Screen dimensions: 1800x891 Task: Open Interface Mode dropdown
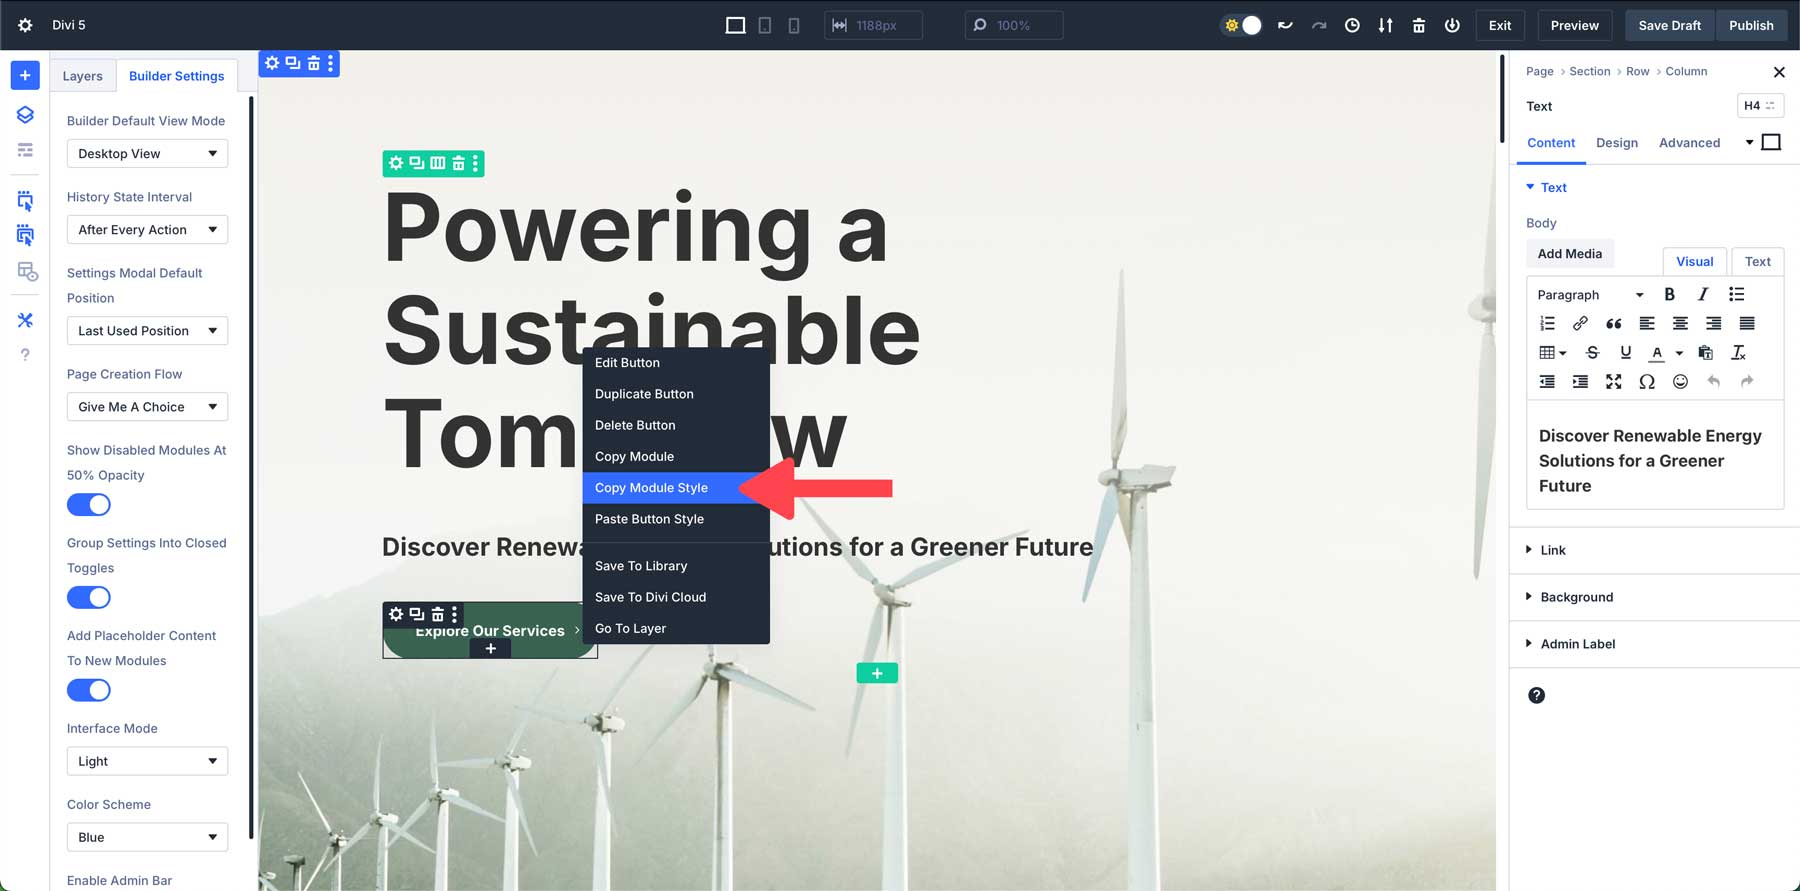(147, 761)
